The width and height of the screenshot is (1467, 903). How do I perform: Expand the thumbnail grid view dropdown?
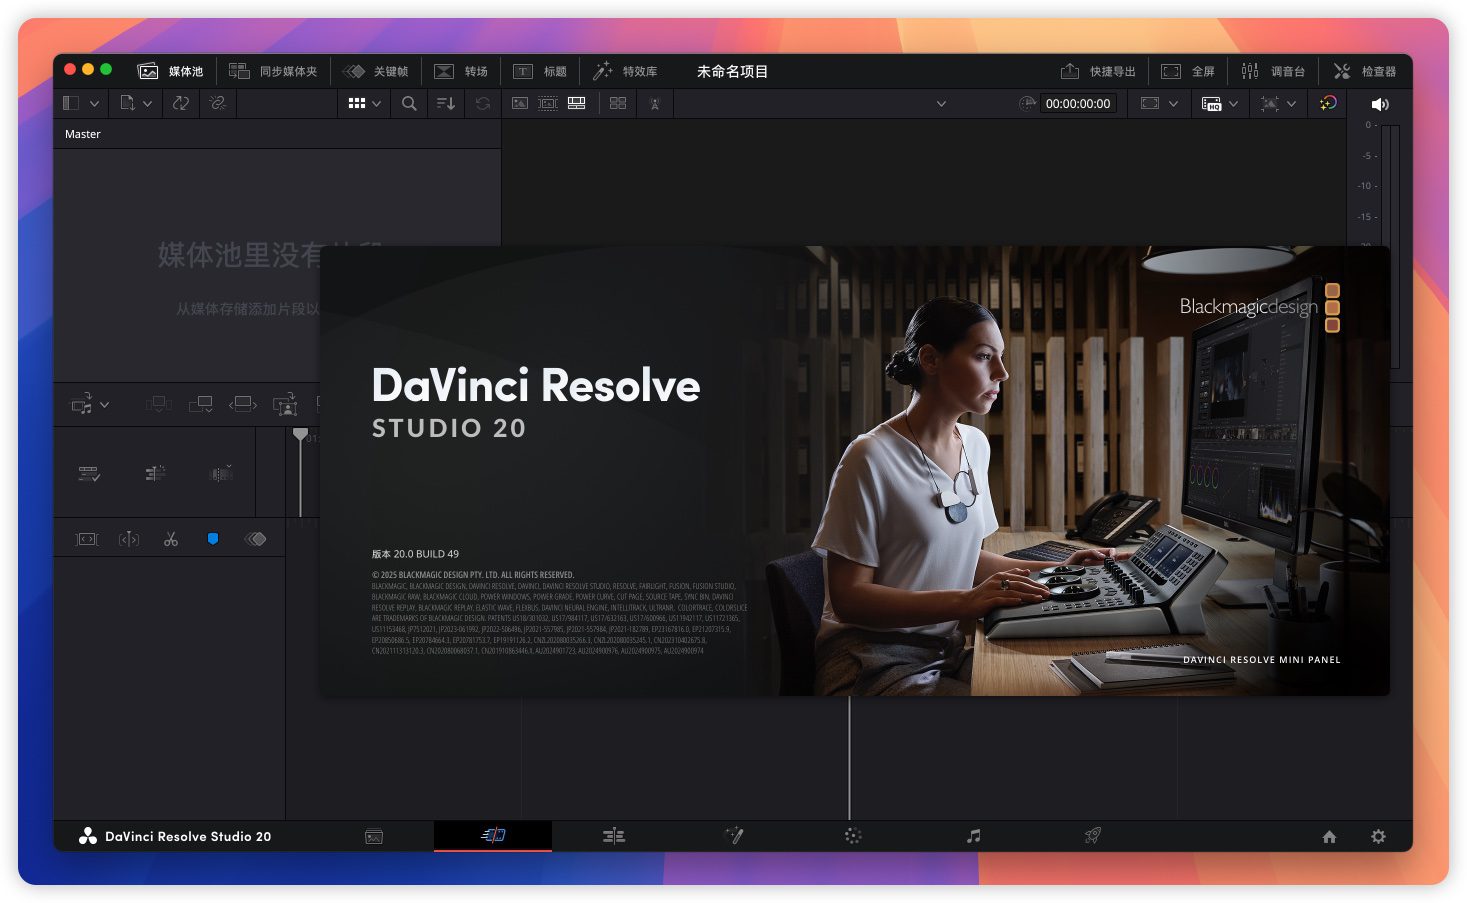tap(377, 103)
